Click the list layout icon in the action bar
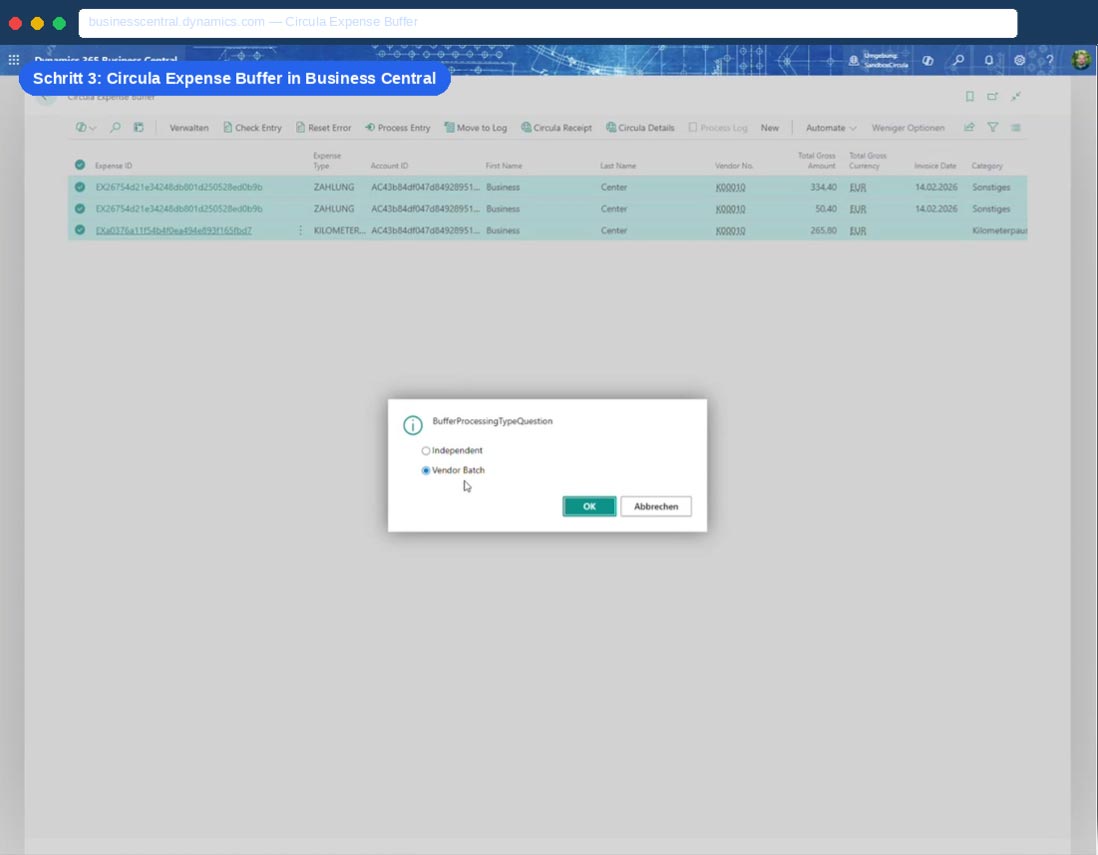 [x=1015, y=127]
